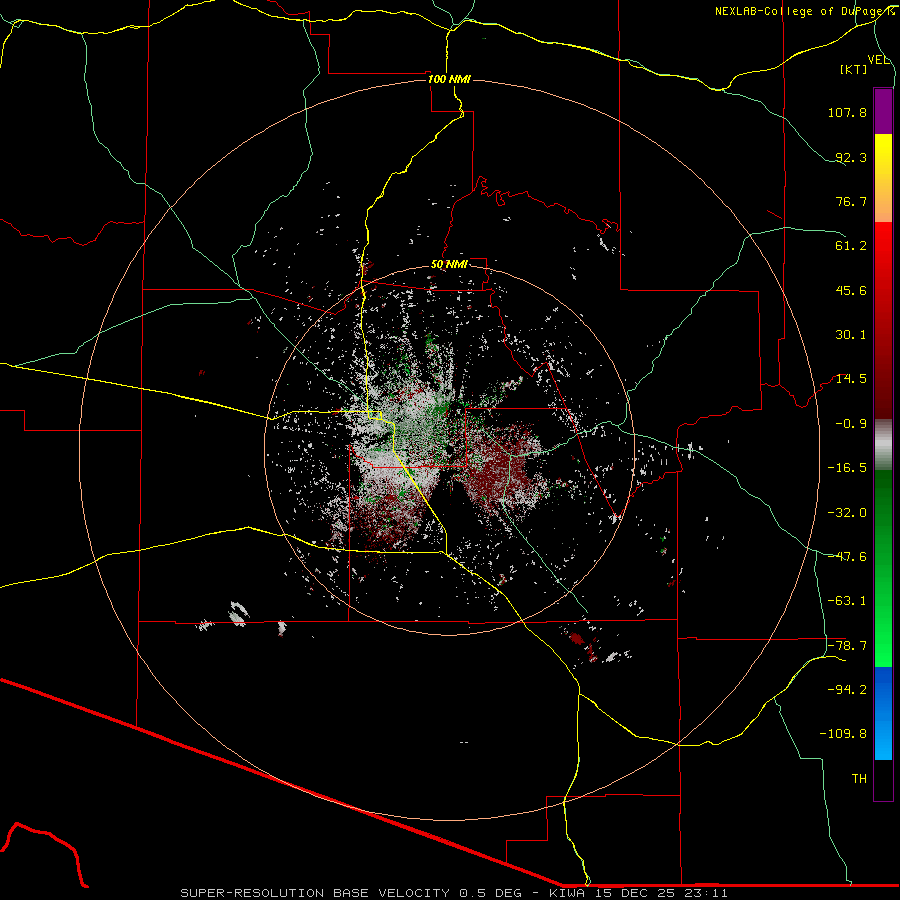Click the 92.3 legend value
The image size is (900, 900).
[851, 157]
